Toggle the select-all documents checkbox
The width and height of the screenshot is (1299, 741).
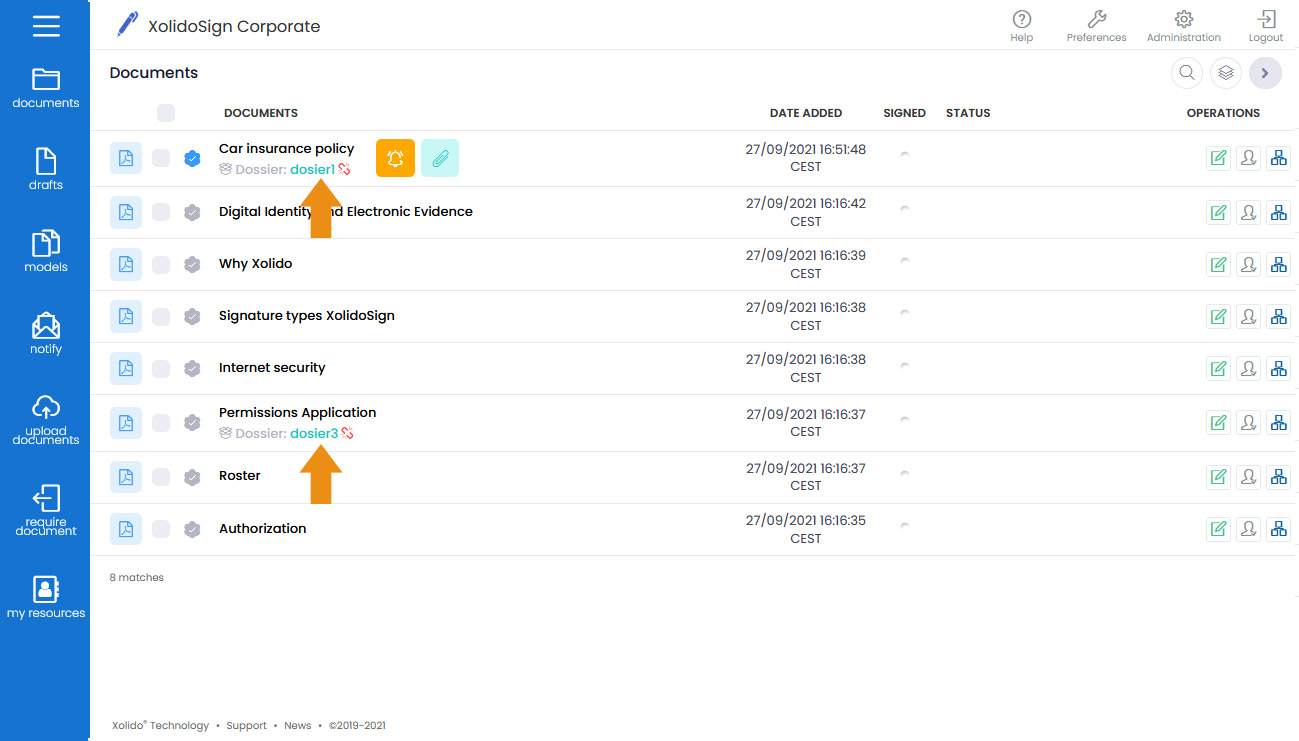point(166,113)
